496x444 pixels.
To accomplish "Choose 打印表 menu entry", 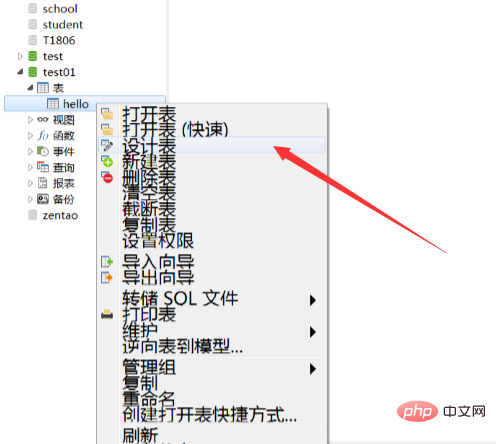I will click(x=212, y=314).
